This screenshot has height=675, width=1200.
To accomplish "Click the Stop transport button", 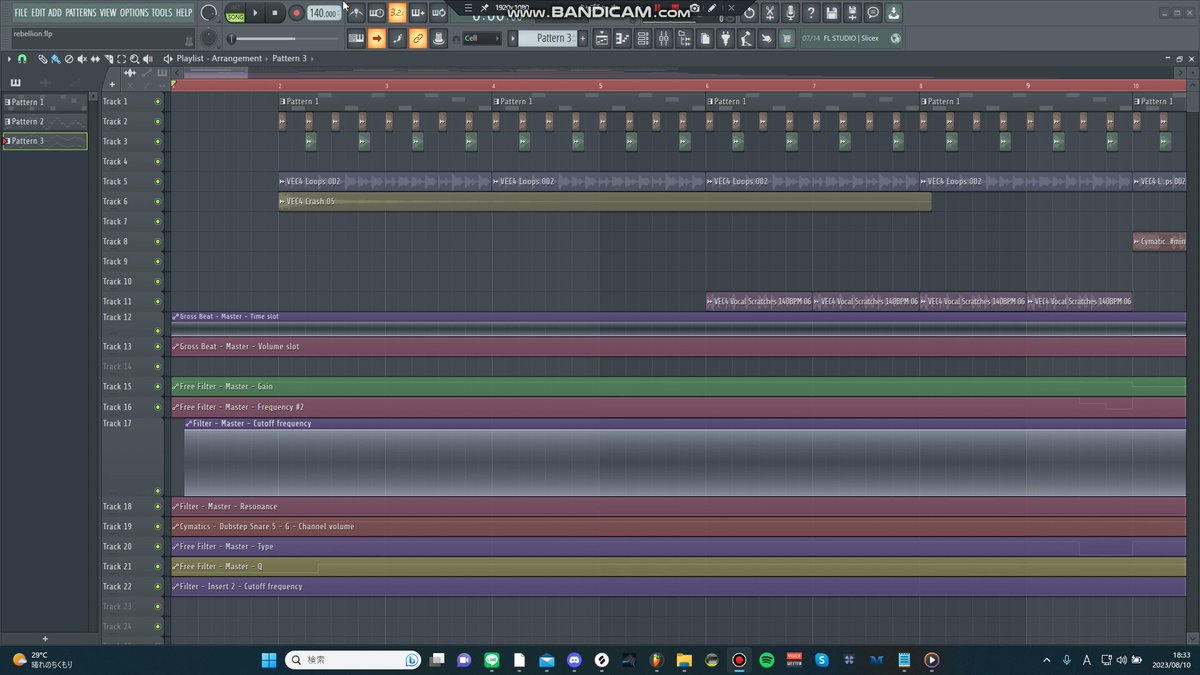I will pyautogui.click(x=275, y=13).
